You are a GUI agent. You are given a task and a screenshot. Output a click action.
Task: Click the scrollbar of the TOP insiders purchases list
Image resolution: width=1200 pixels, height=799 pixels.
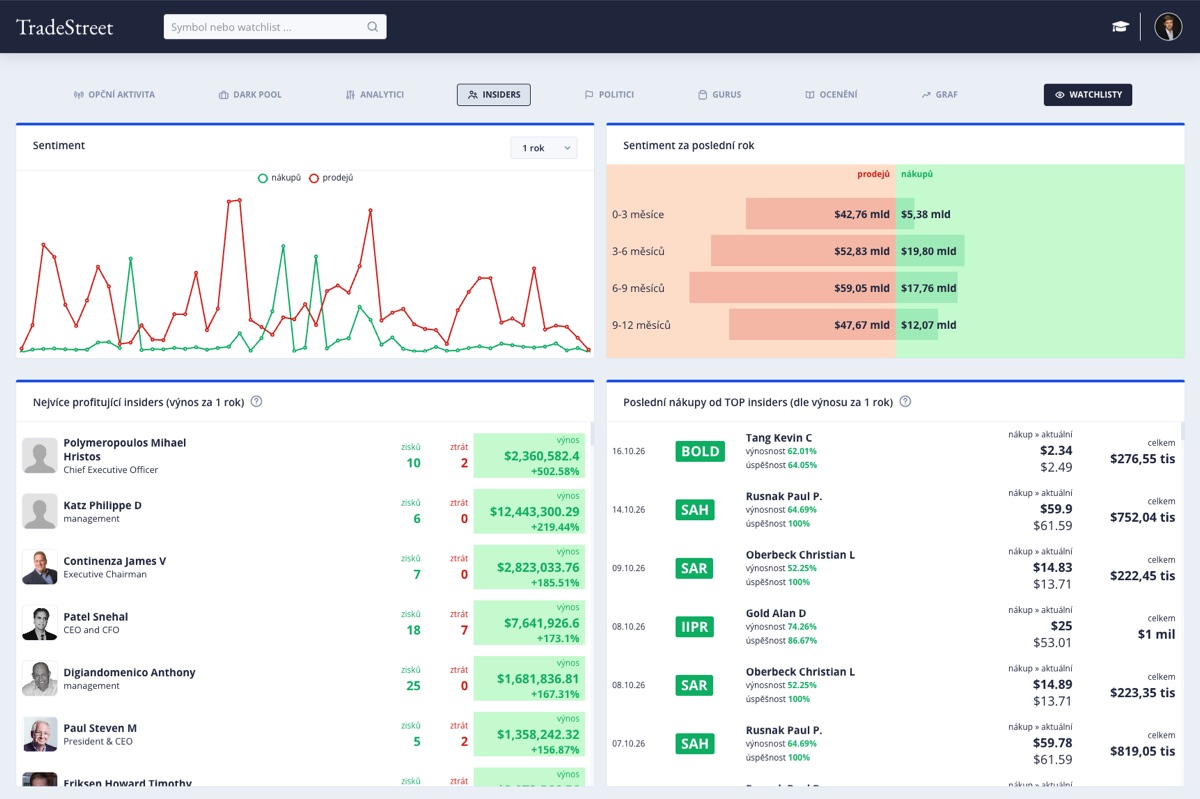(1183, 432)
